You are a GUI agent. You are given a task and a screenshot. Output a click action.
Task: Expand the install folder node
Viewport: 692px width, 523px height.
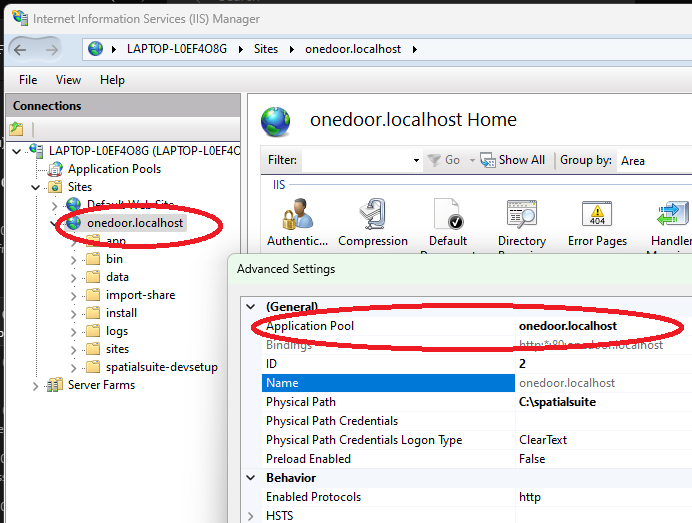74,314
